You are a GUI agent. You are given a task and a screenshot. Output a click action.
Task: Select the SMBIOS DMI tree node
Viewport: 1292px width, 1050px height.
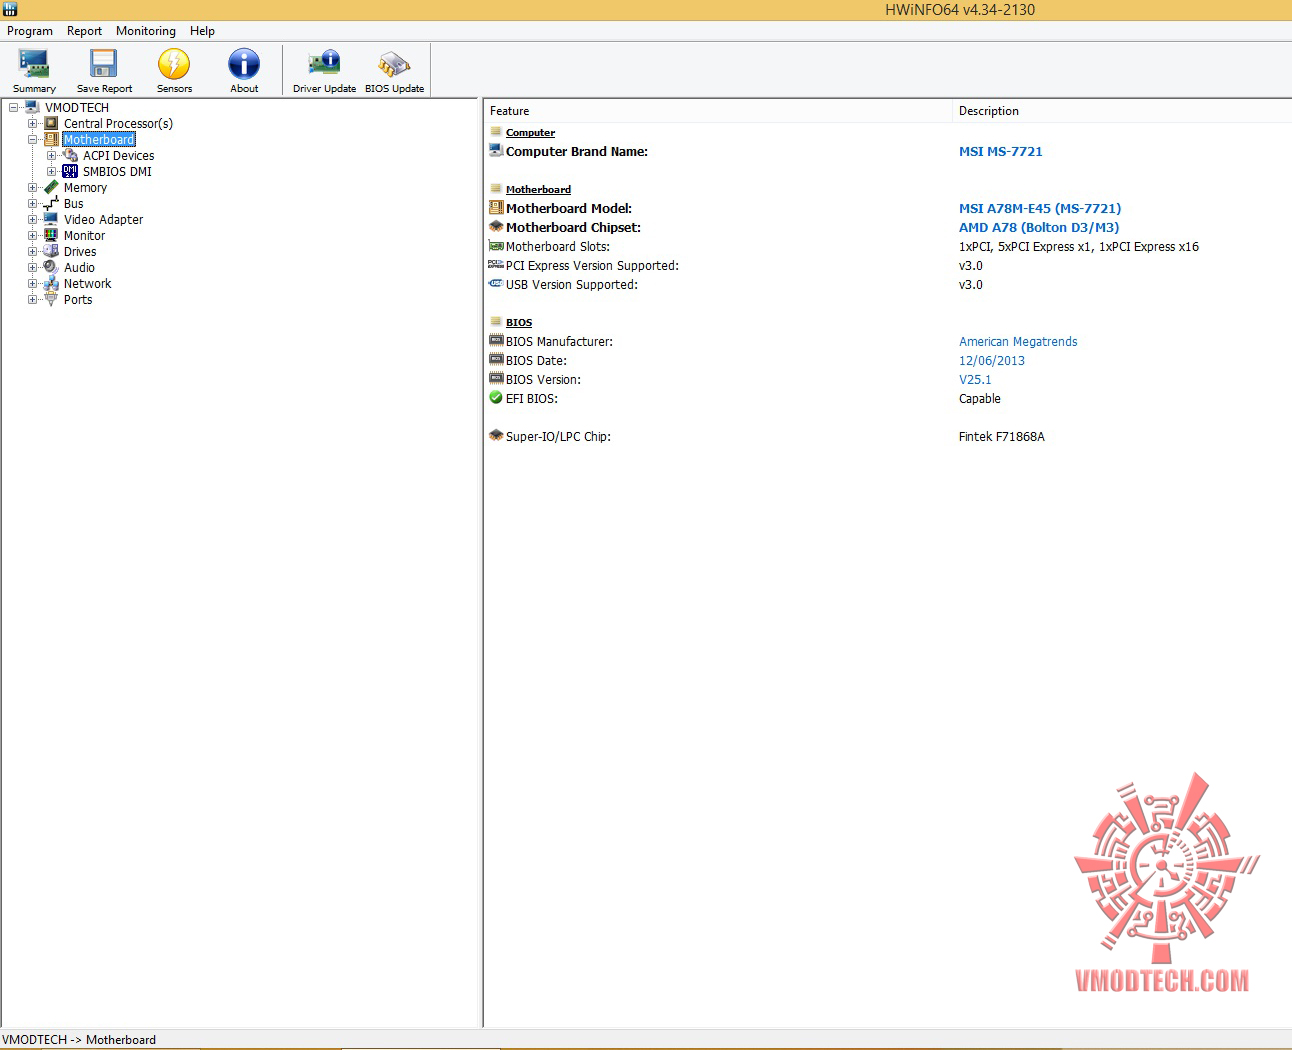coord(117,172)
